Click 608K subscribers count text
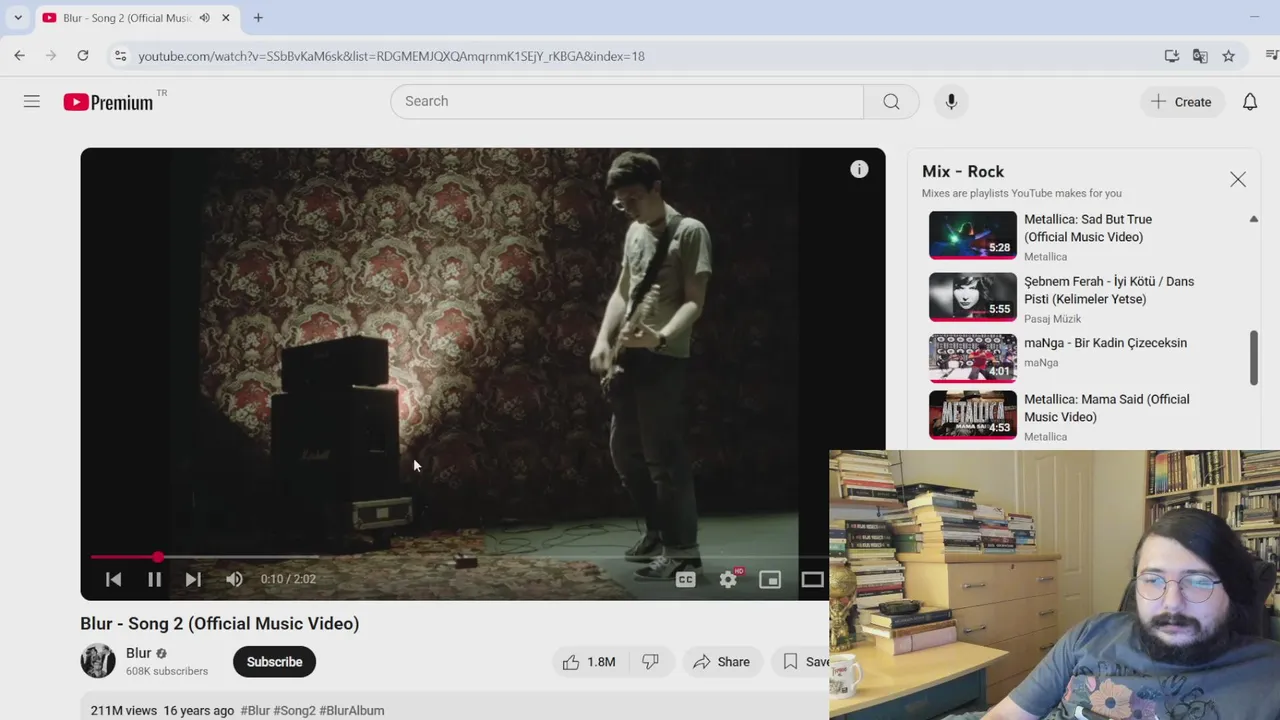The height and width of the screenshot is (720, 1280). [x=167, y=671]
